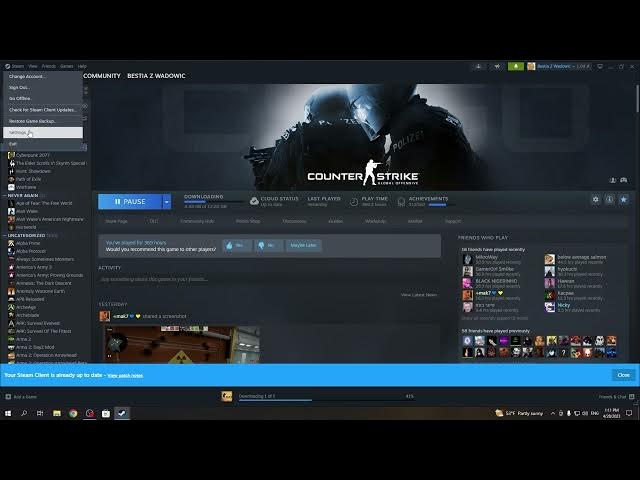Select Maybe Later on recommendation prompt
The height and width of the screenshot is (480, 640).
coord(304,245)
